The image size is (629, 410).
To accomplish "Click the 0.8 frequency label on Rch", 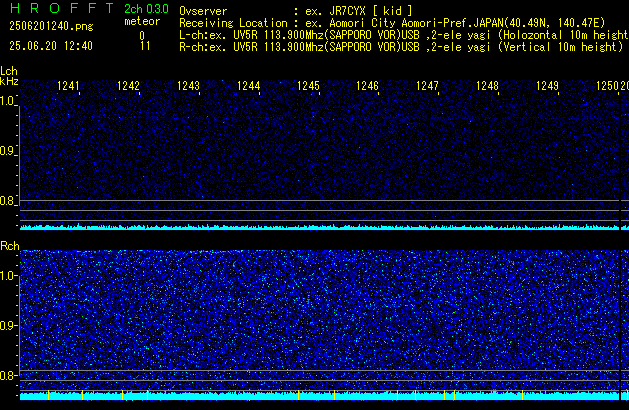I will click(7, 375).
